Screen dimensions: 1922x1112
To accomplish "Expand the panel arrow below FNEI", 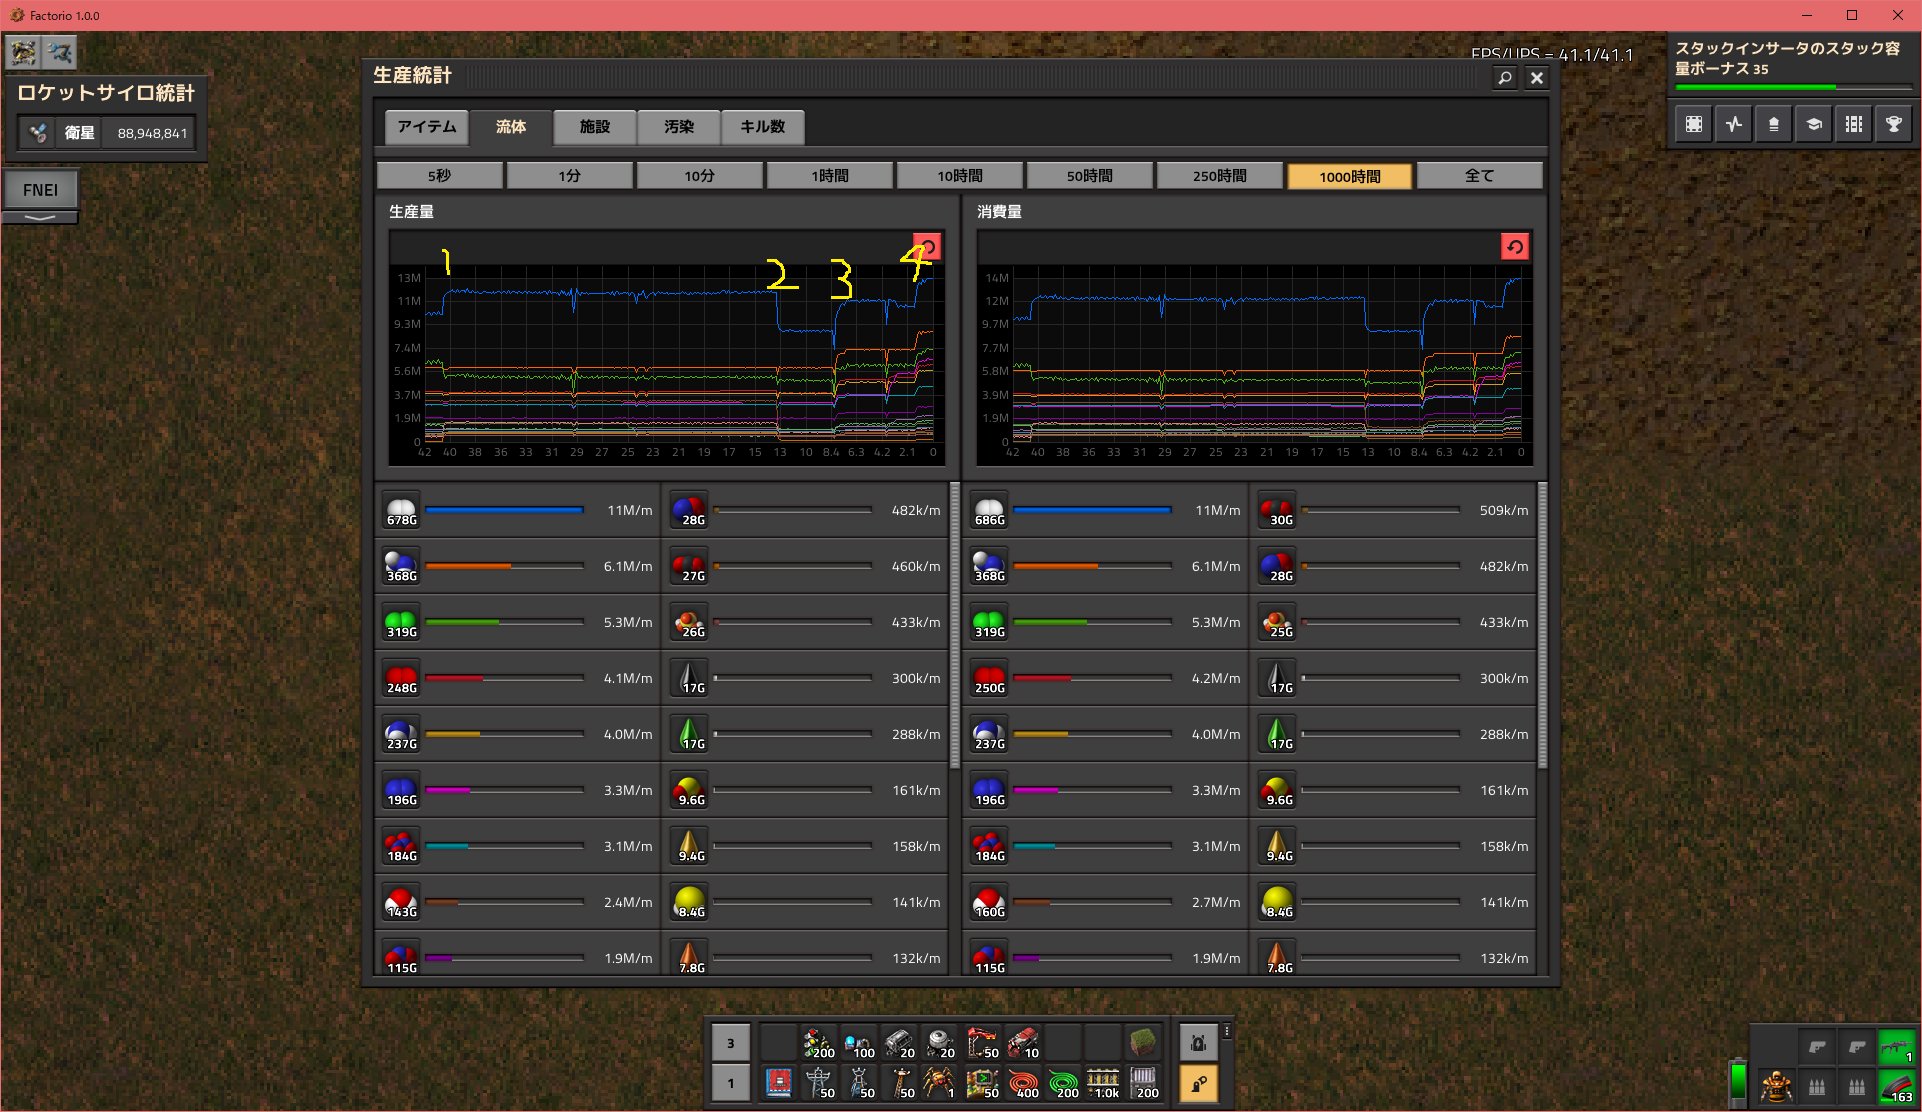I will (40, 217).
